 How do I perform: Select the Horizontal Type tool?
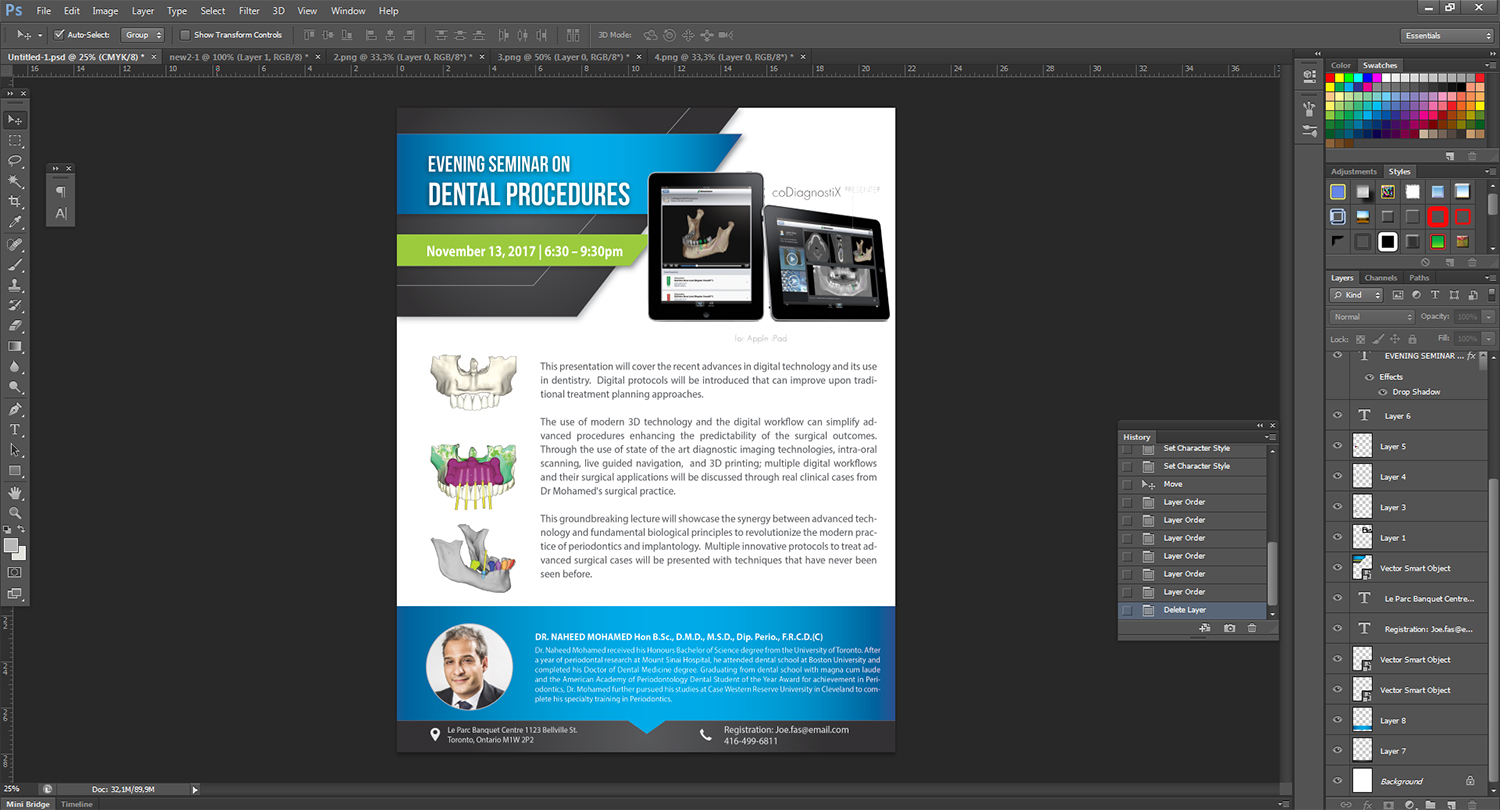click(x=15, y=430)
